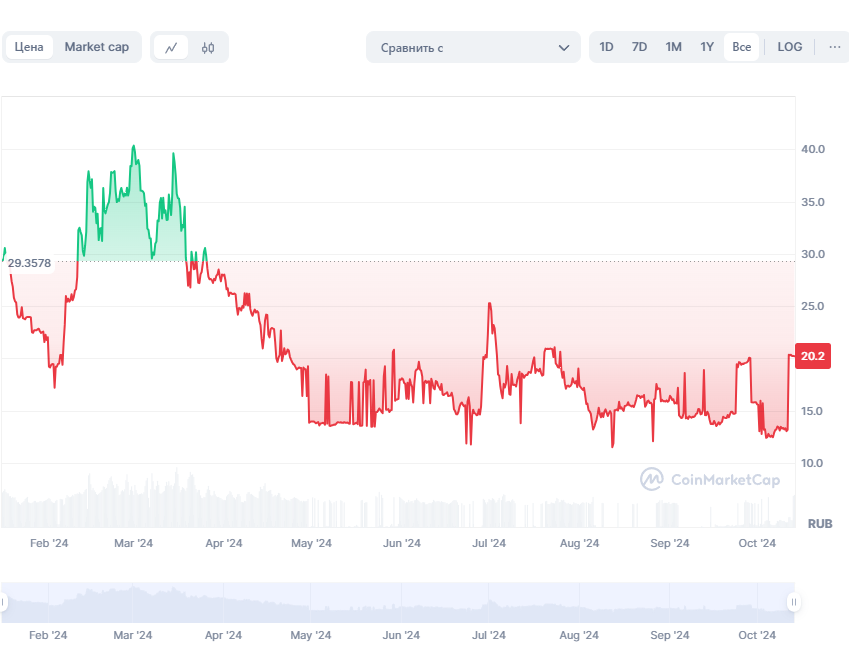This screenshot has height=661, width=849.
Task: Click the 20.2 current price label
Action: pos(813,355)
